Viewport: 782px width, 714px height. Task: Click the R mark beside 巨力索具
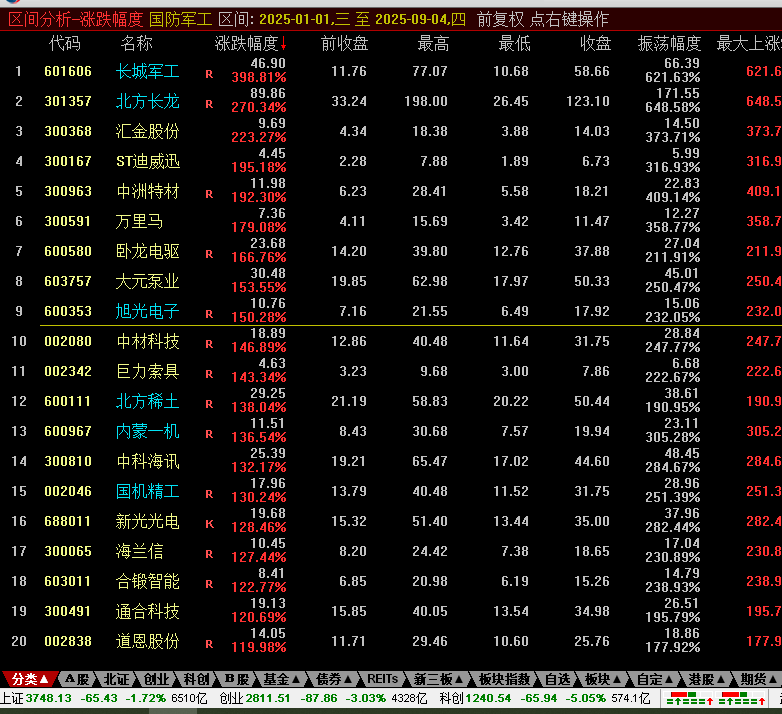click(x=209, y=374)
